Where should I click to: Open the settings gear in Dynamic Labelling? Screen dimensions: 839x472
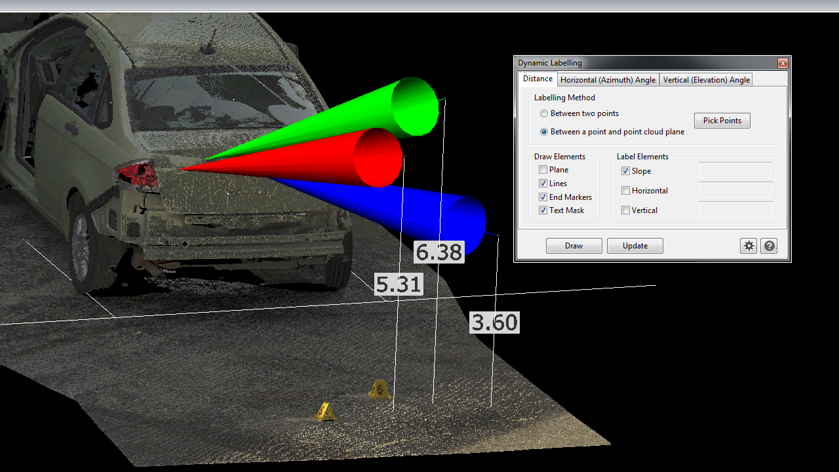click(x=748, y=246)
